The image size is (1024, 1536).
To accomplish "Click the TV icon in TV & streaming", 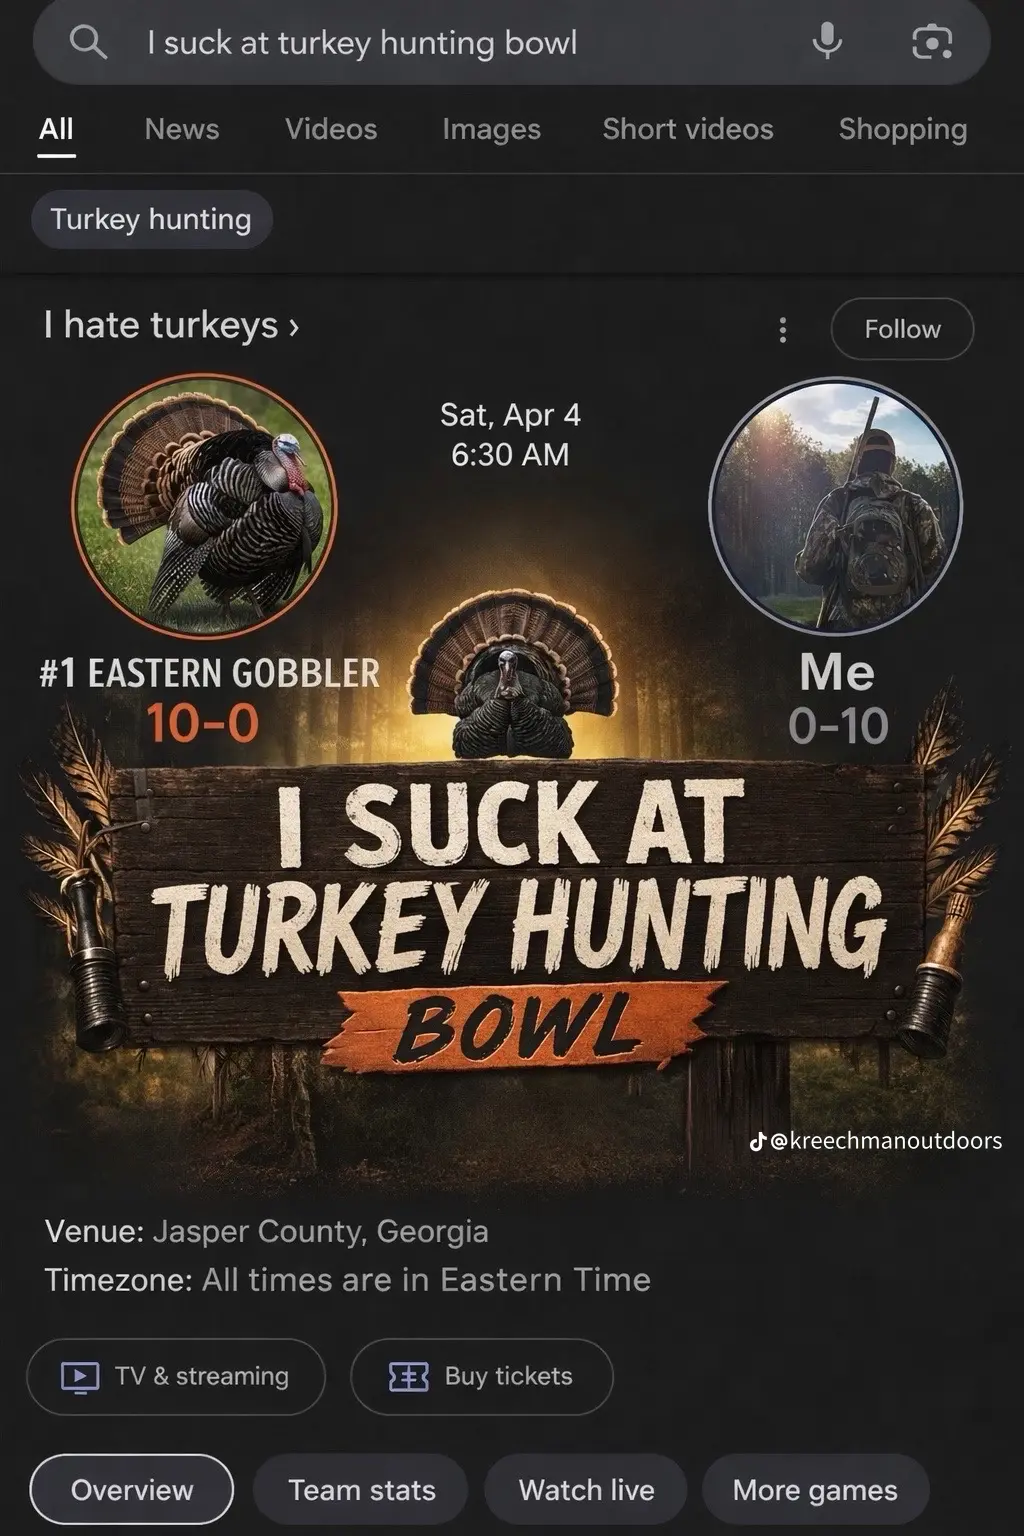I will 80,1377.
